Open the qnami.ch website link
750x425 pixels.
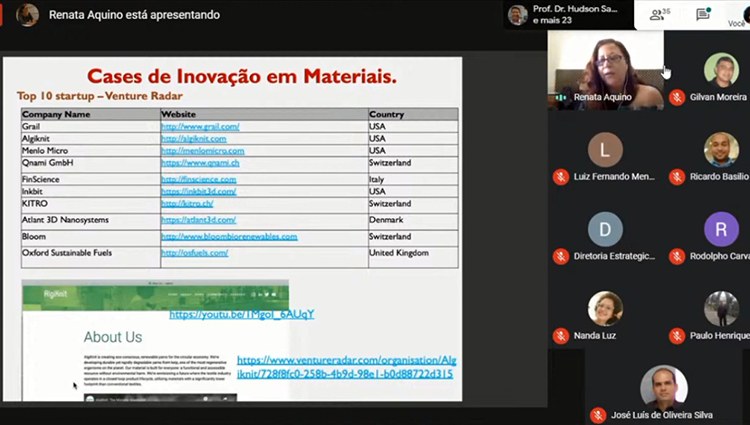click(200, 163)
